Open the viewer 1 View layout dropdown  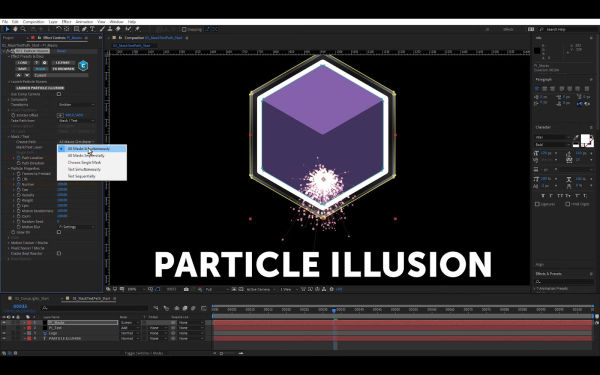(288, 289)
